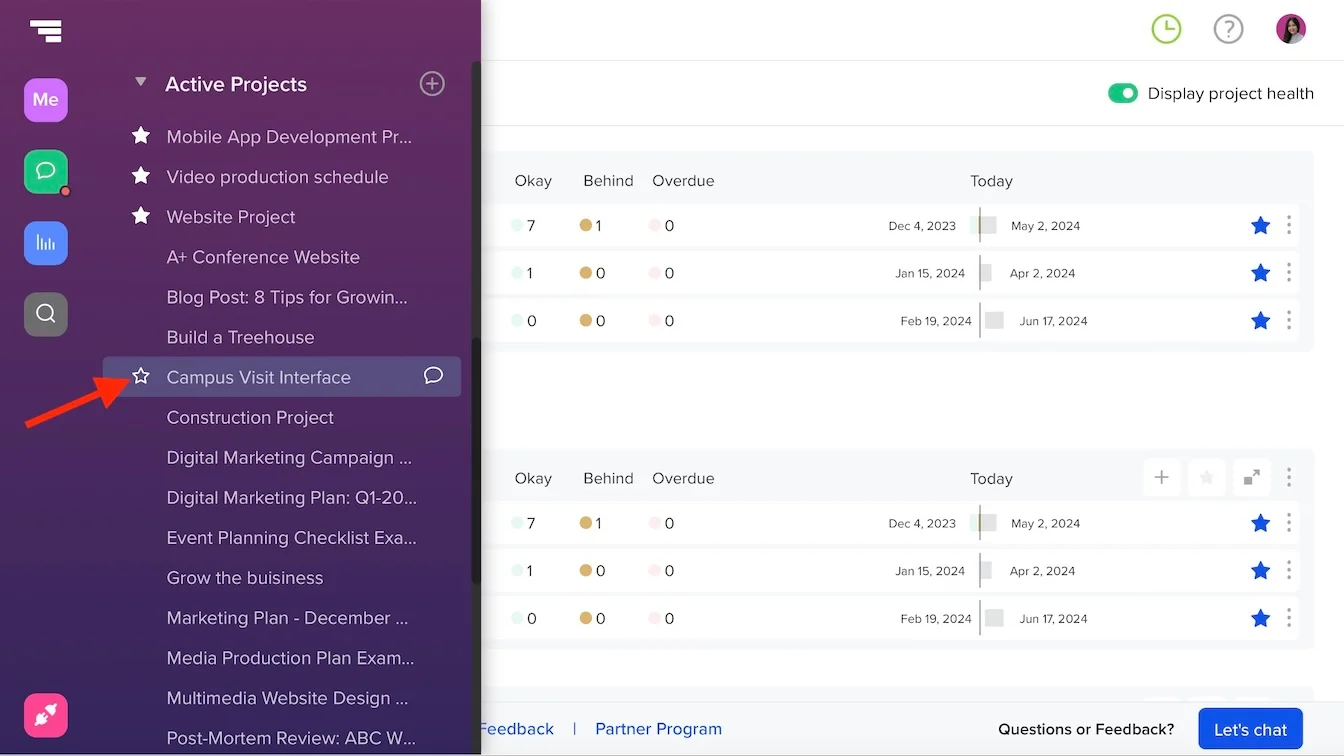
Task: Click the Partner Program link
Action: pyautogui.click(x=658, y=729)
